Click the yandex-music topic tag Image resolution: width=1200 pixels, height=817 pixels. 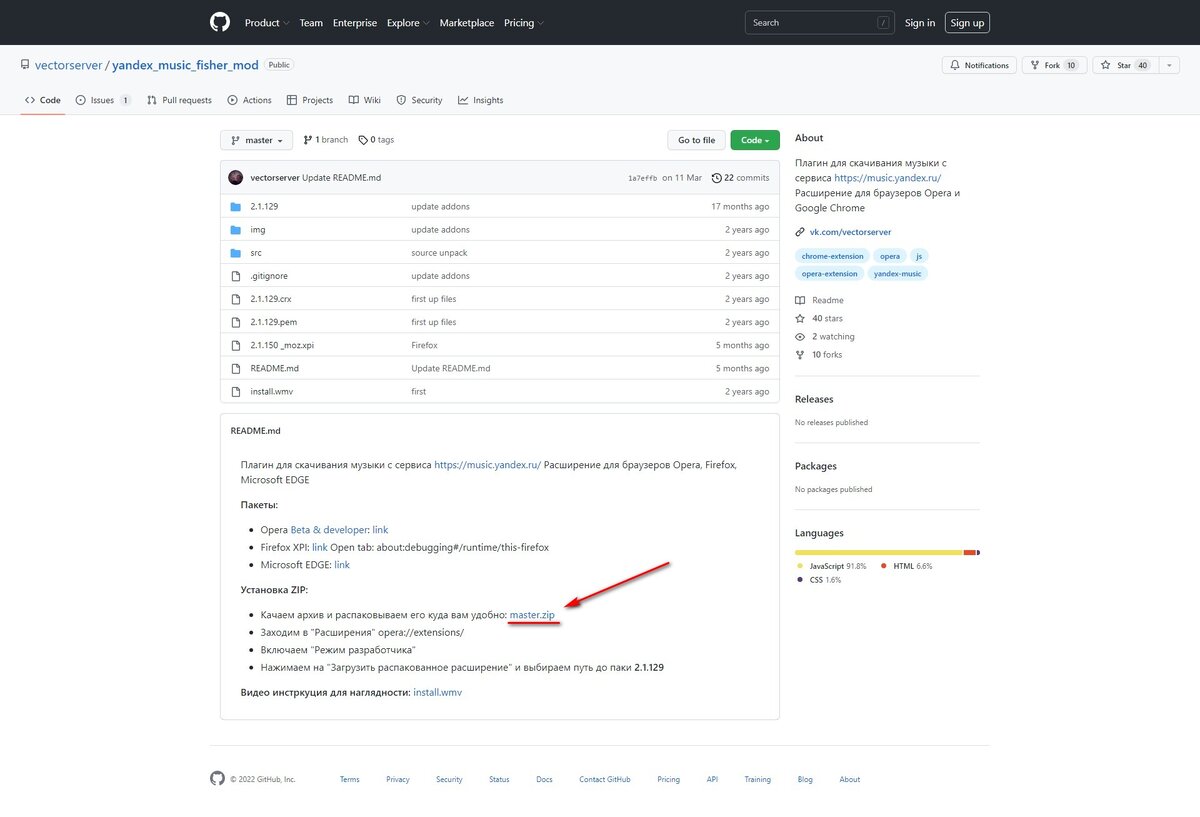point(897,273)
